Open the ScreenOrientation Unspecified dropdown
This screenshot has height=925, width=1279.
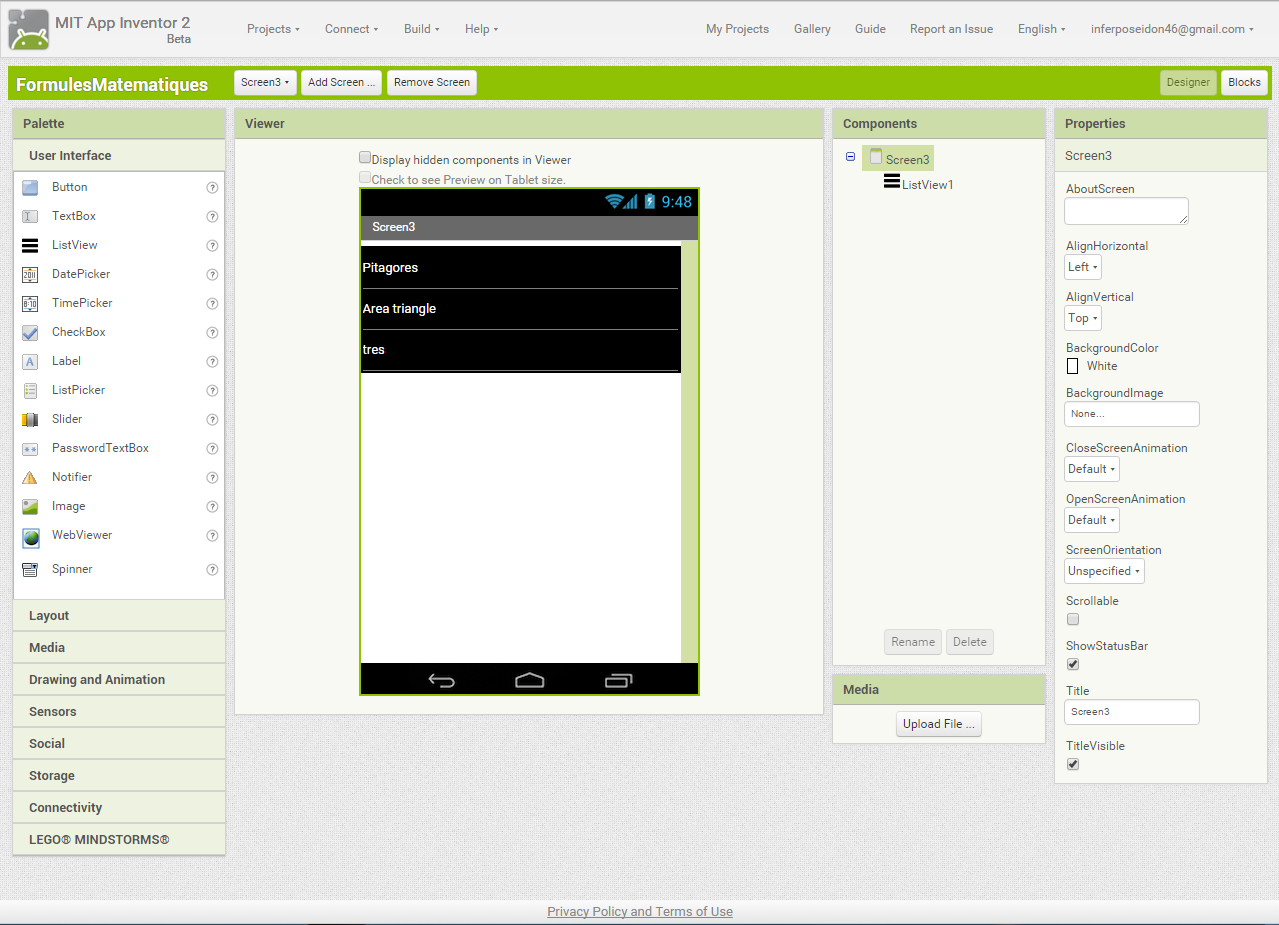(1104, 571)
